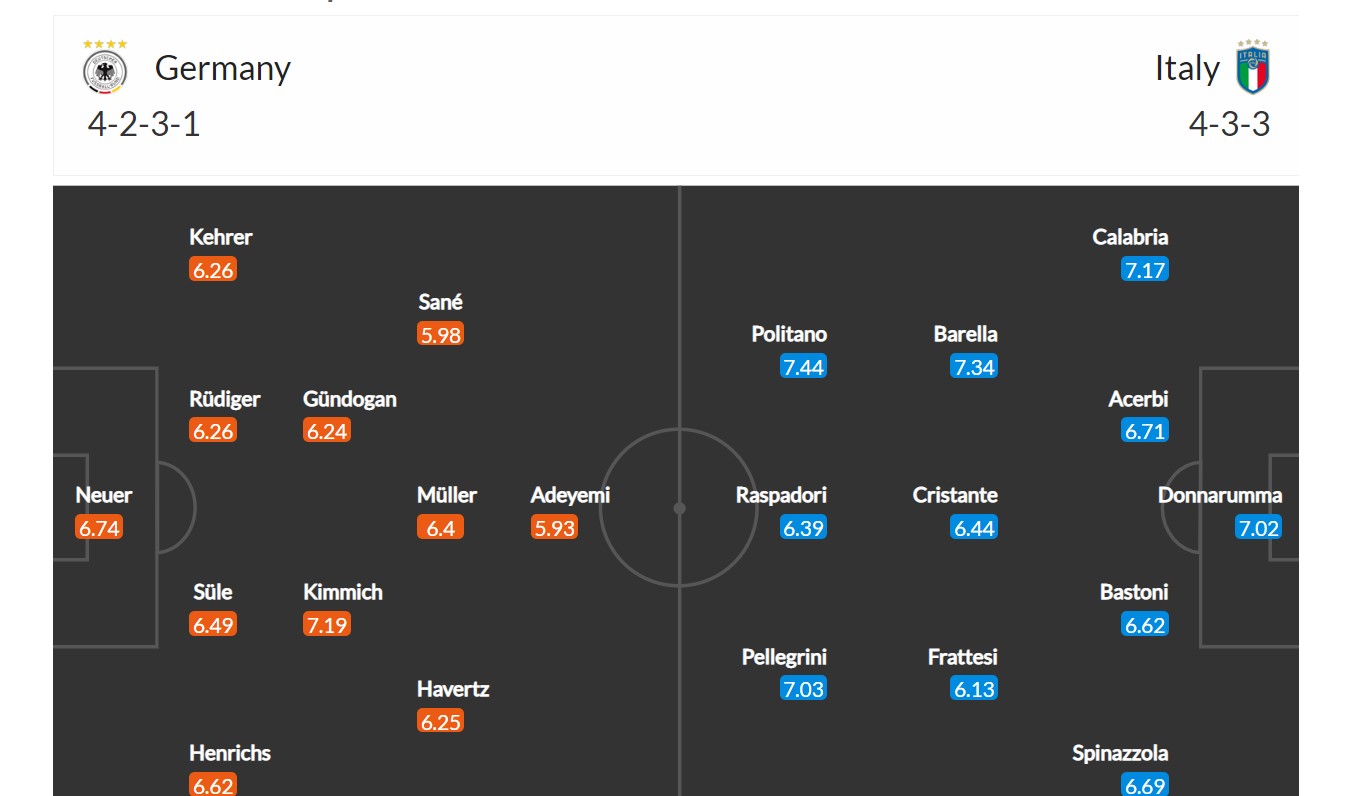The width and height of the screenshot is (1350, 796).
Task: Click the Italy team crest icon
Action: point(1252,68)
